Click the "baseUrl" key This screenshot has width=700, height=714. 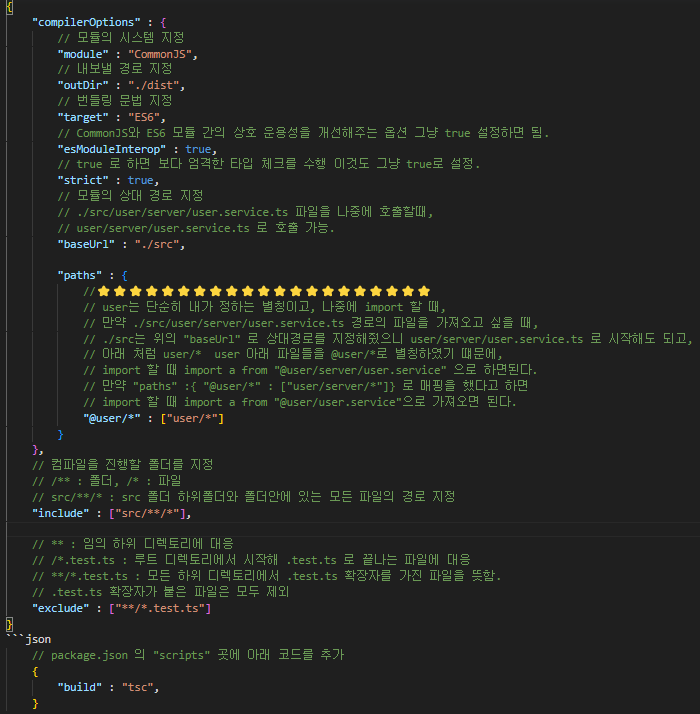tap(86, 244)
